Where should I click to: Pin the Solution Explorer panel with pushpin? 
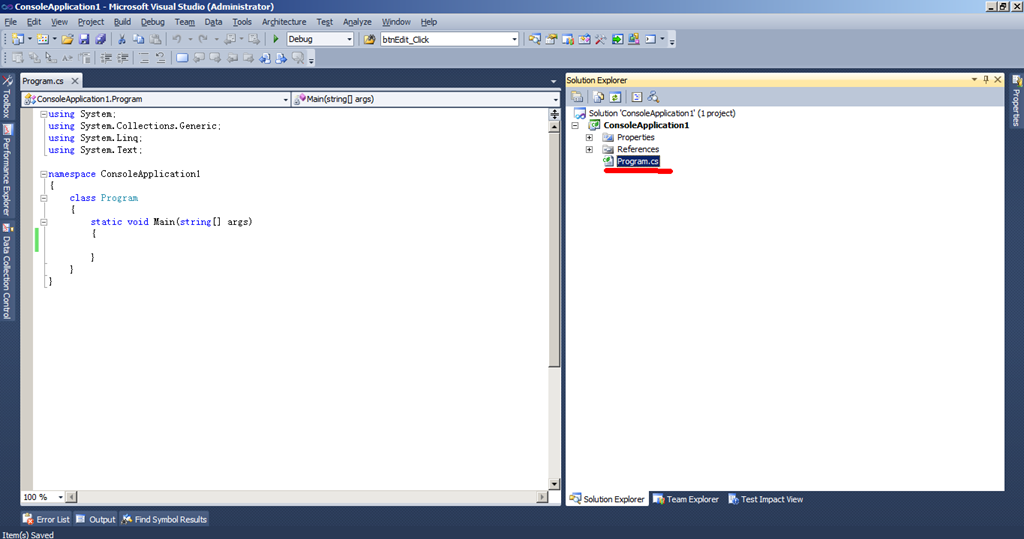985,80
